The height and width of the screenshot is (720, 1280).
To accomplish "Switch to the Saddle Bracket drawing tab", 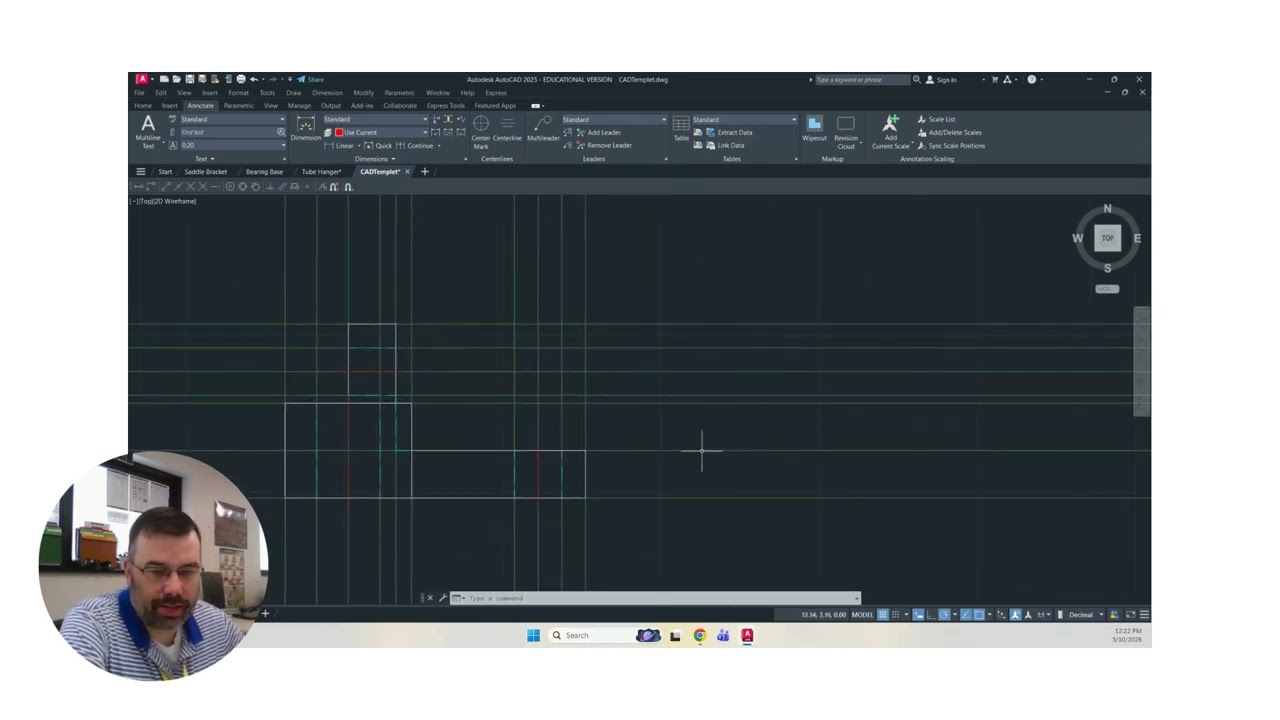I will [x=206, y=172].
